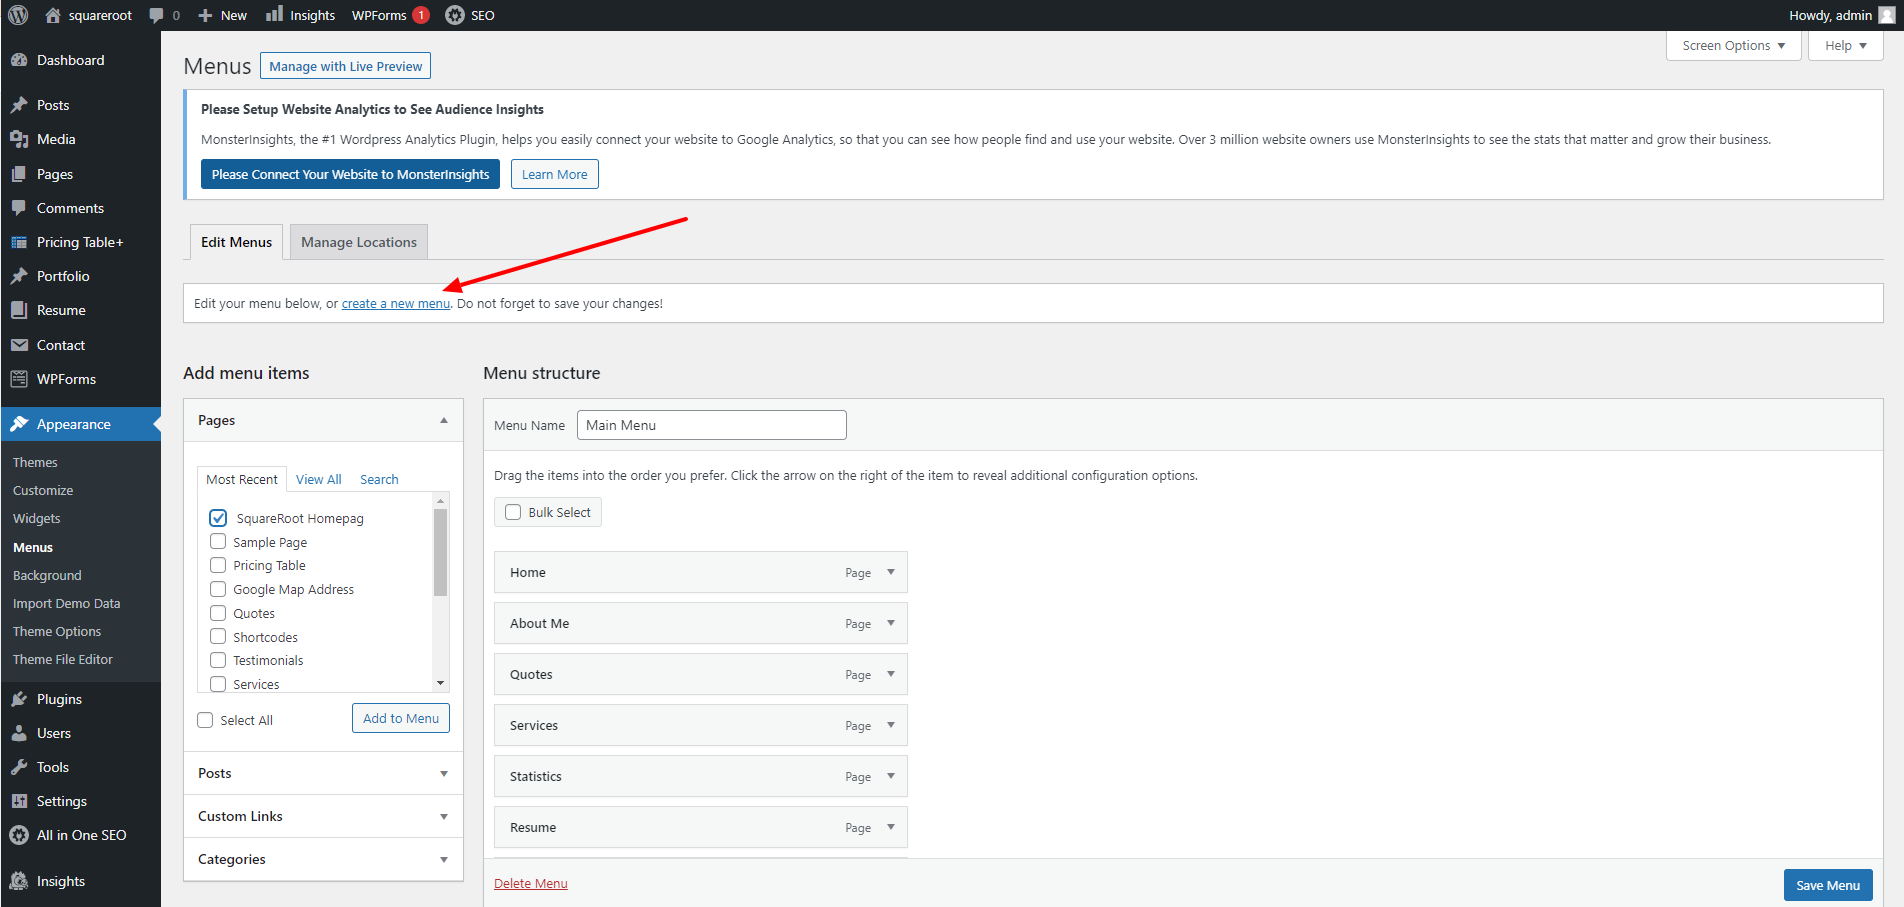
Task: Expand the About Me menu item arrow
Action: [891, 623]
